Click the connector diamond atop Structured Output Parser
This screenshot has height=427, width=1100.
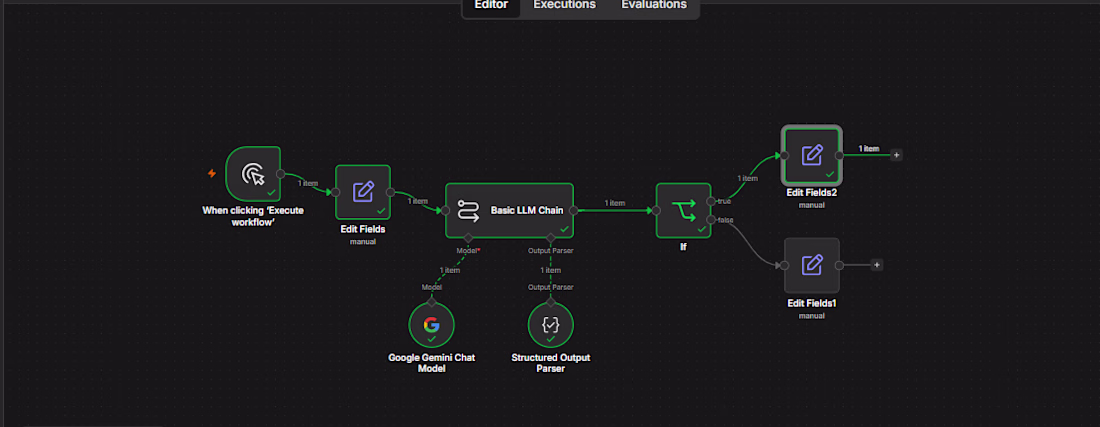click(551, 302)
